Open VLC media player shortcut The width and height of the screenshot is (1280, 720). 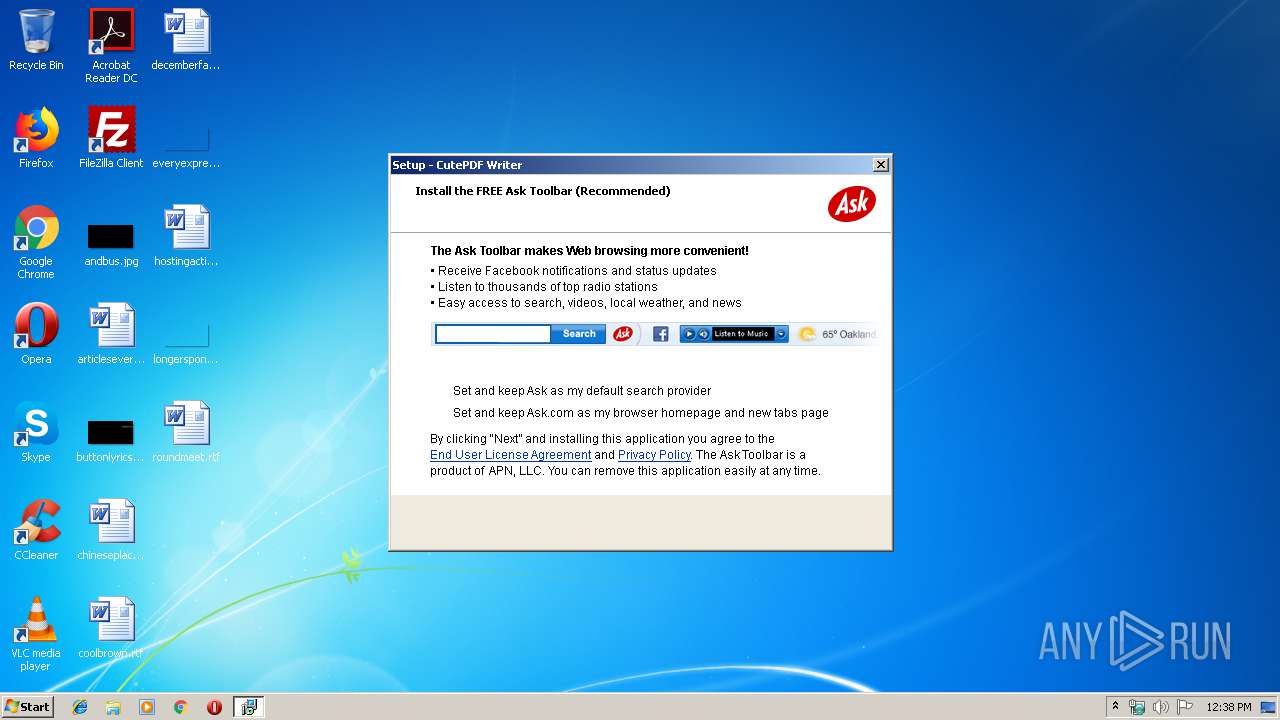click(36, 634)
